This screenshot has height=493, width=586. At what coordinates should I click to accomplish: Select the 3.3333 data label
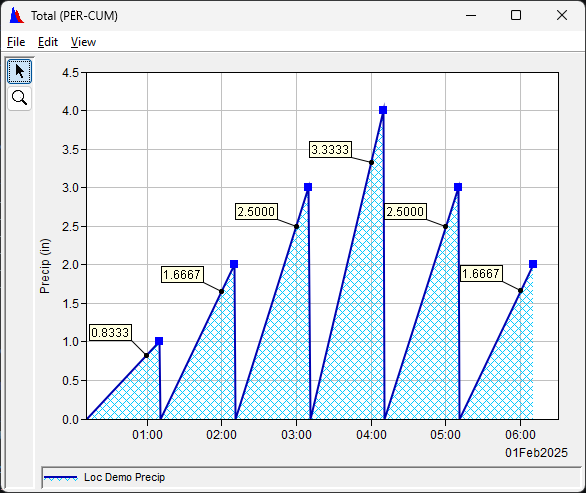[x=330, y=150]
